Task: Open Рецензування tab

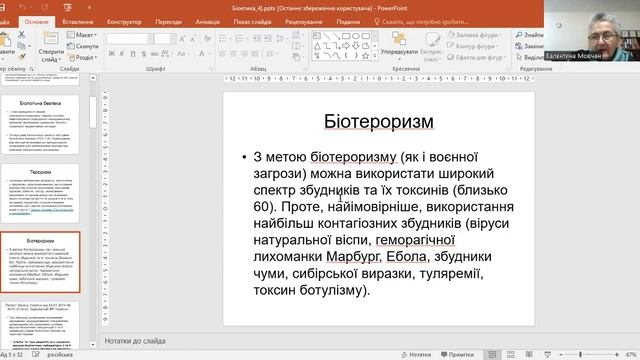Action: (x=304, y=22)
